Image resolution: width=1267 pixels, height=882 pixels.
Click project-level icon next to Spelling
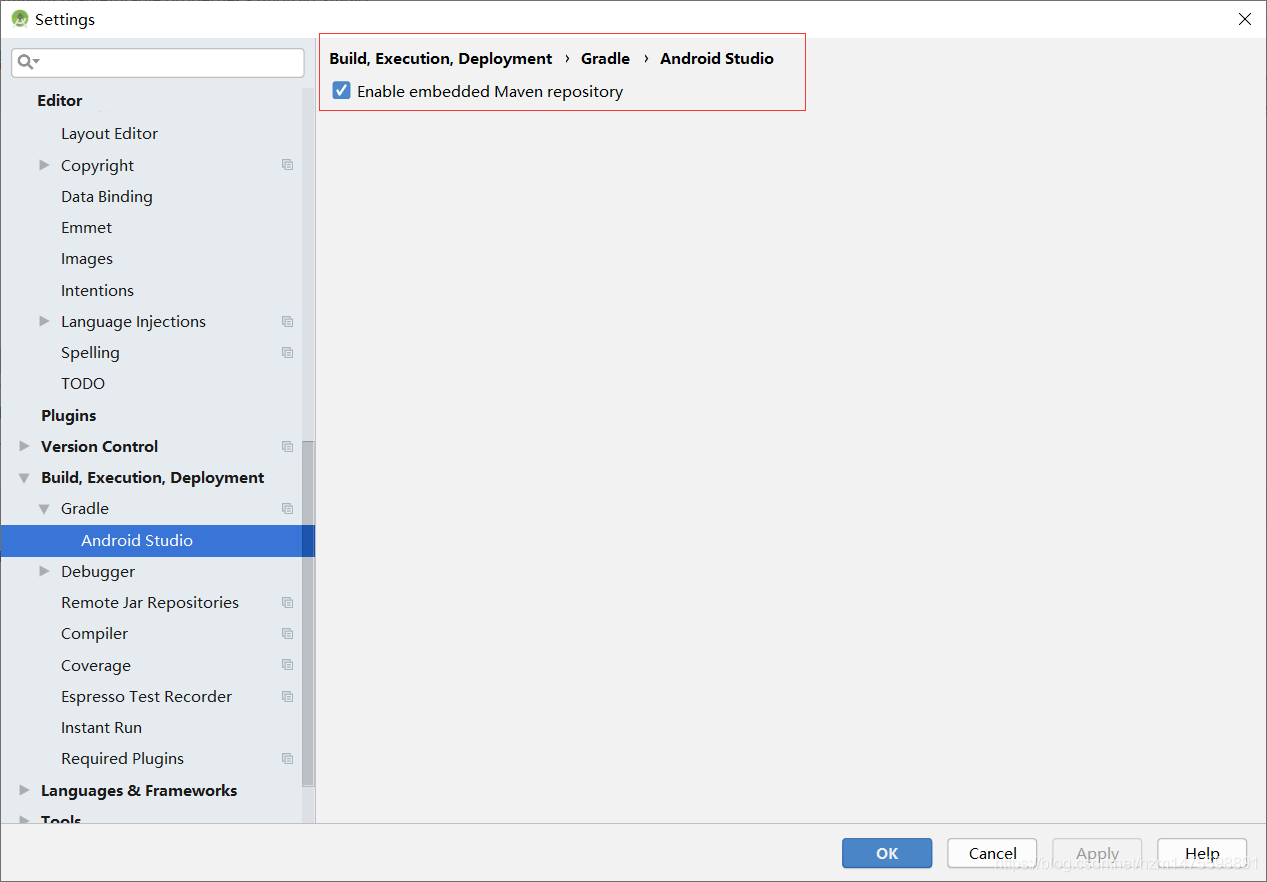pyautogui.click(x=288, y=352)
